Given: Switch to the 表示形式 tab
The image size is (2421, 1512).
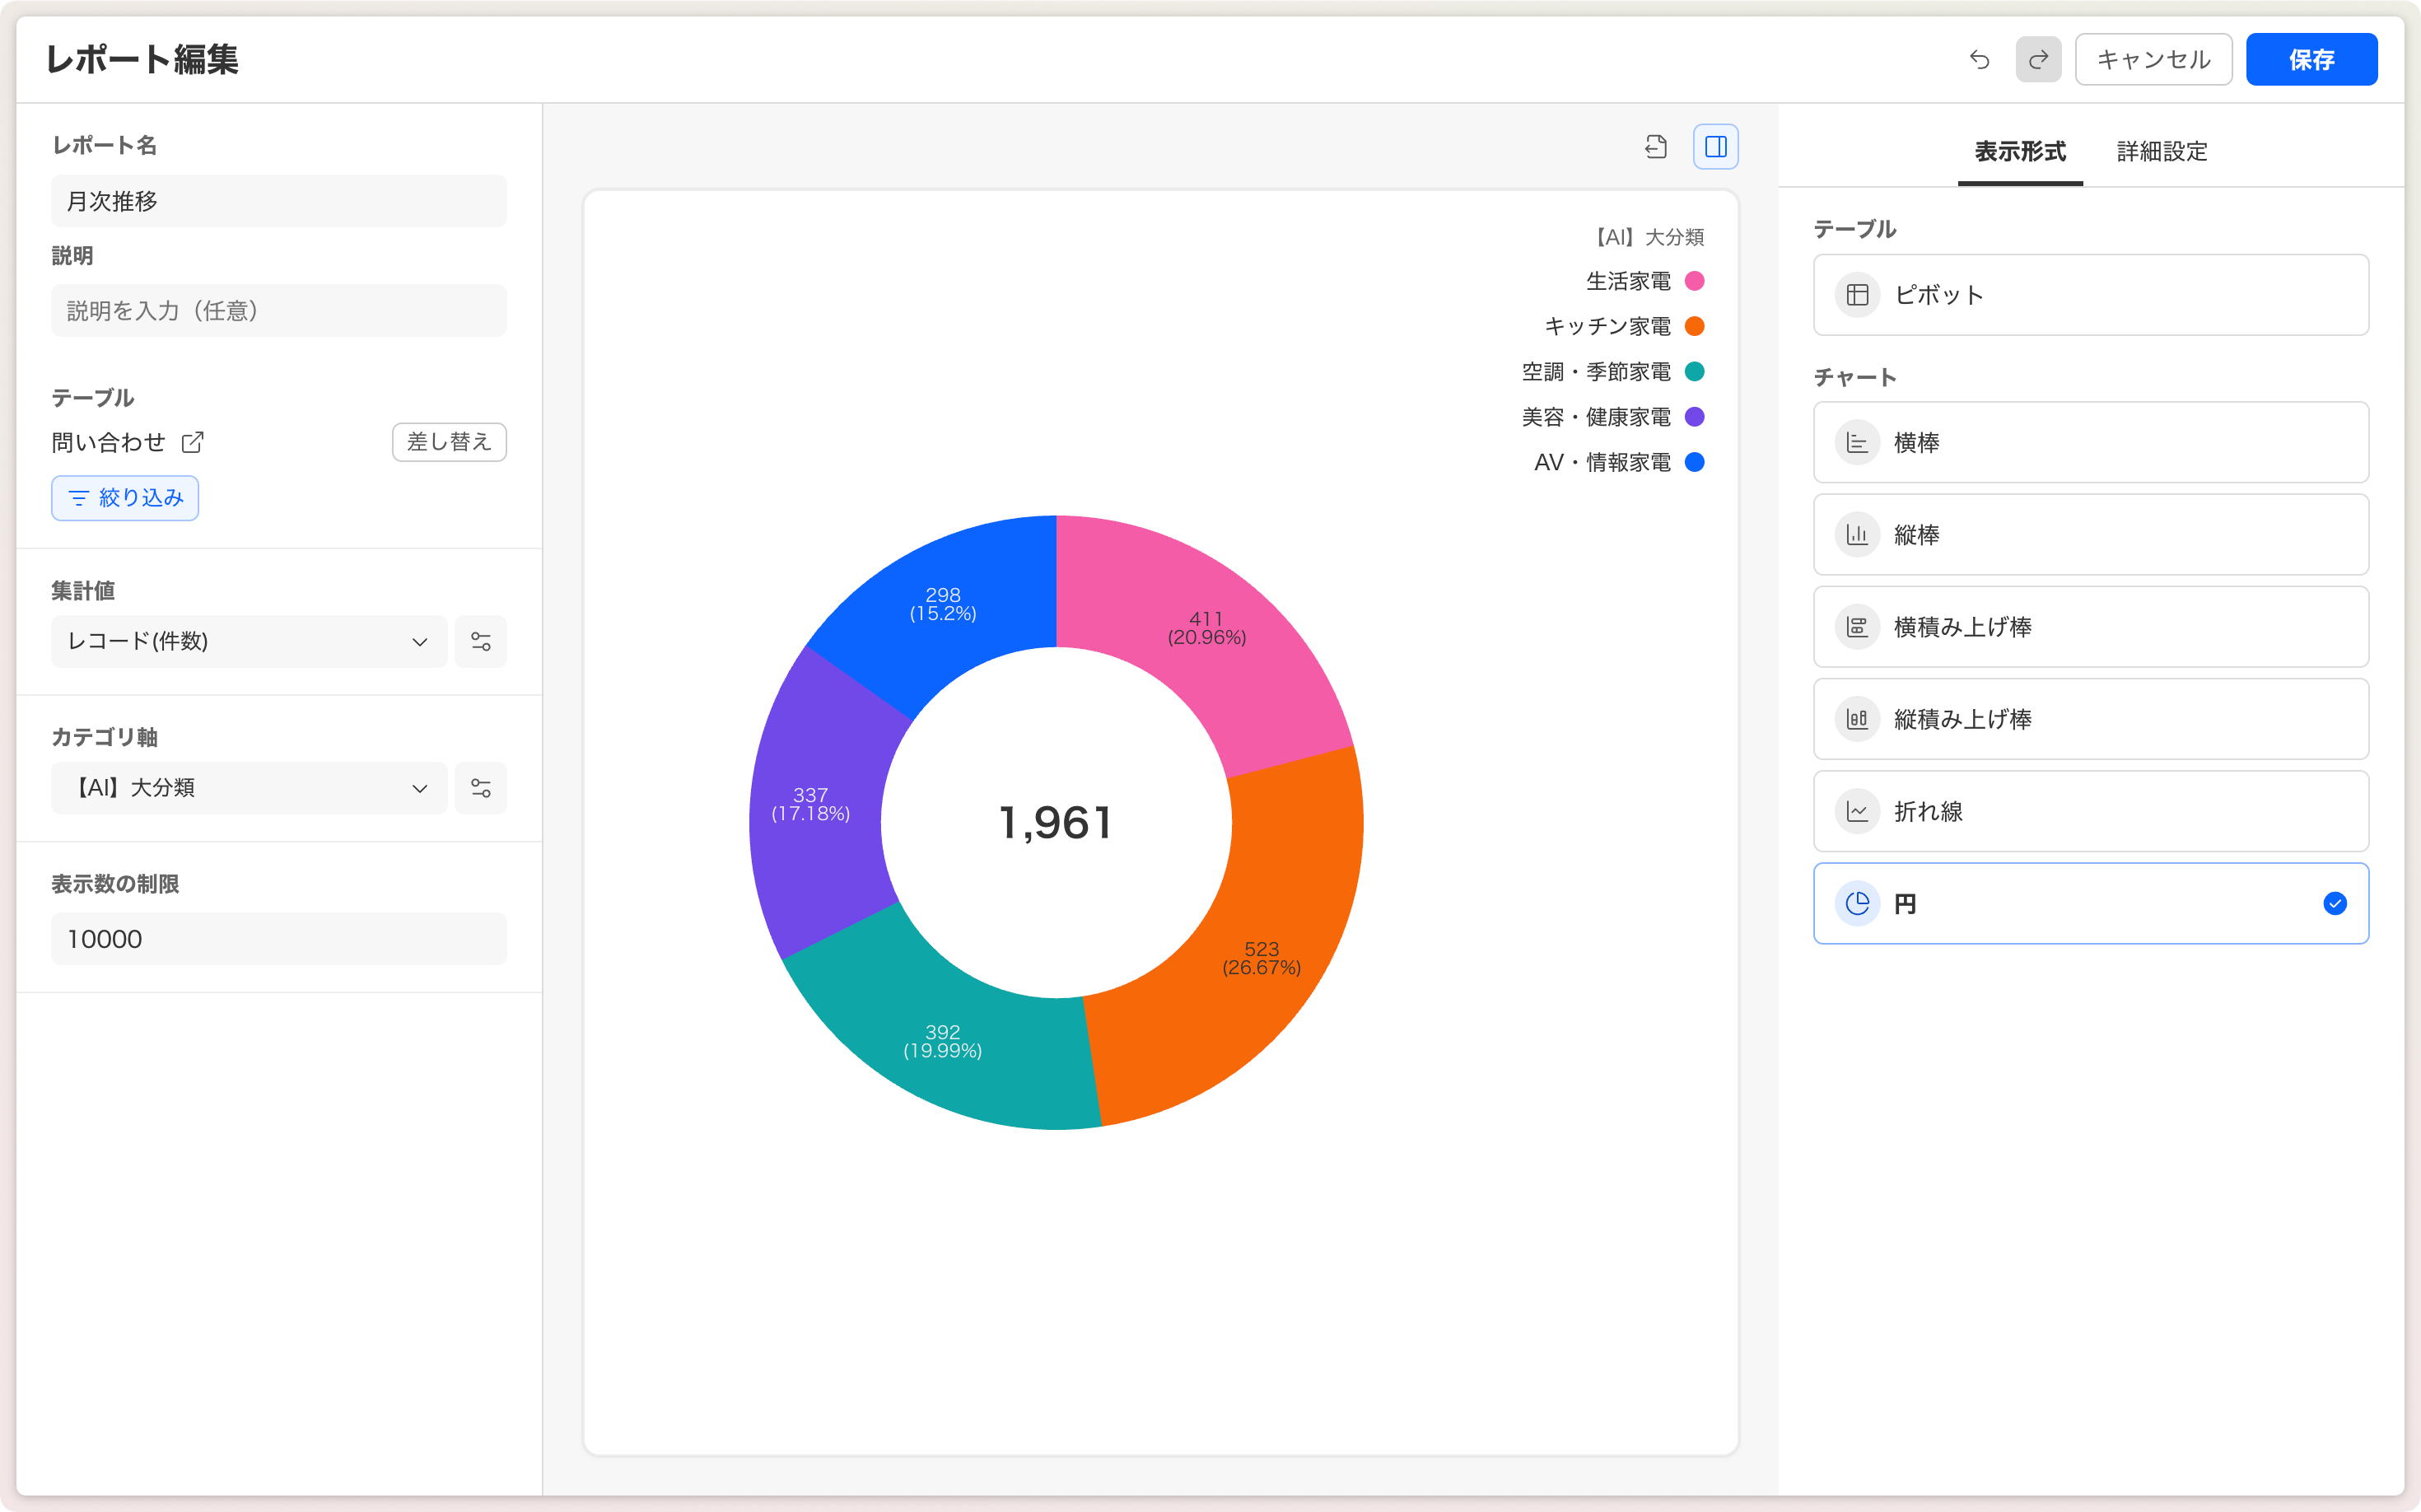Looking at the screenshot, I should [x=2019, y=152].
